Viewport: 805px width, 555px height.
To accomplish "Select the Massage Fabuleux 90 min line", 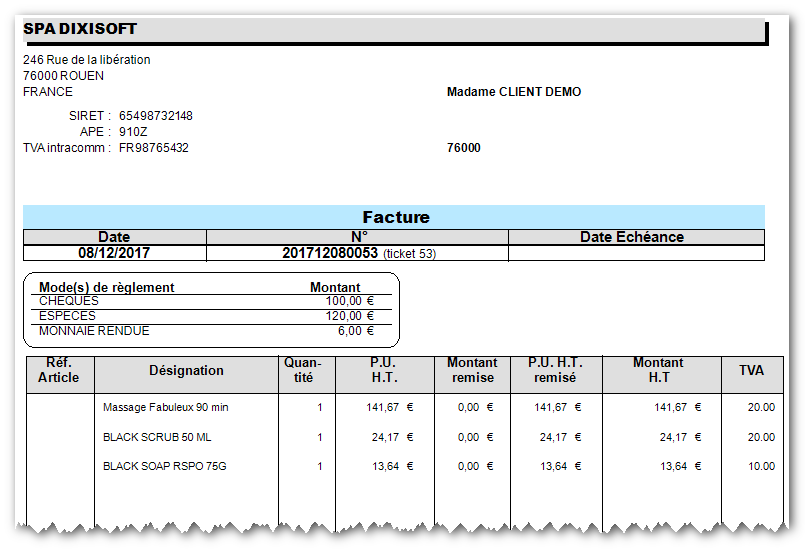I will [x=166, y=407].
